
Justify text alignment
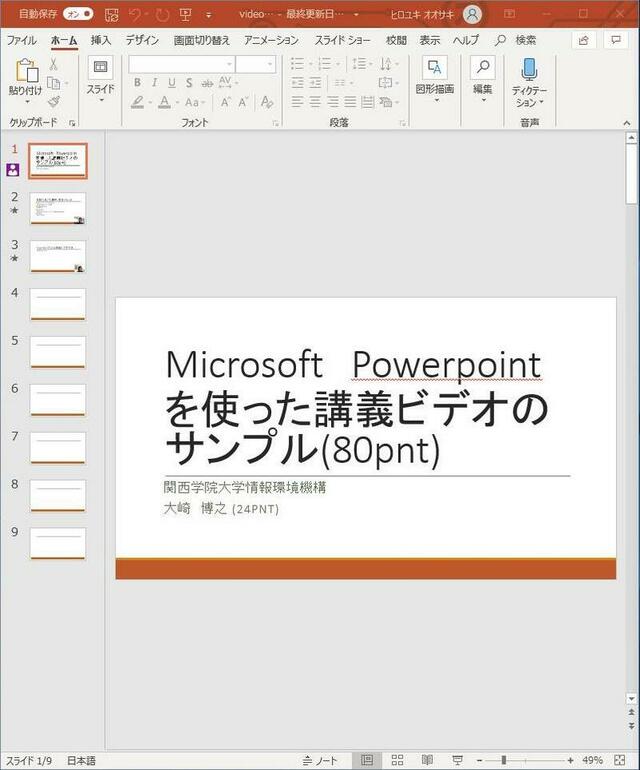tap(350, 102)
